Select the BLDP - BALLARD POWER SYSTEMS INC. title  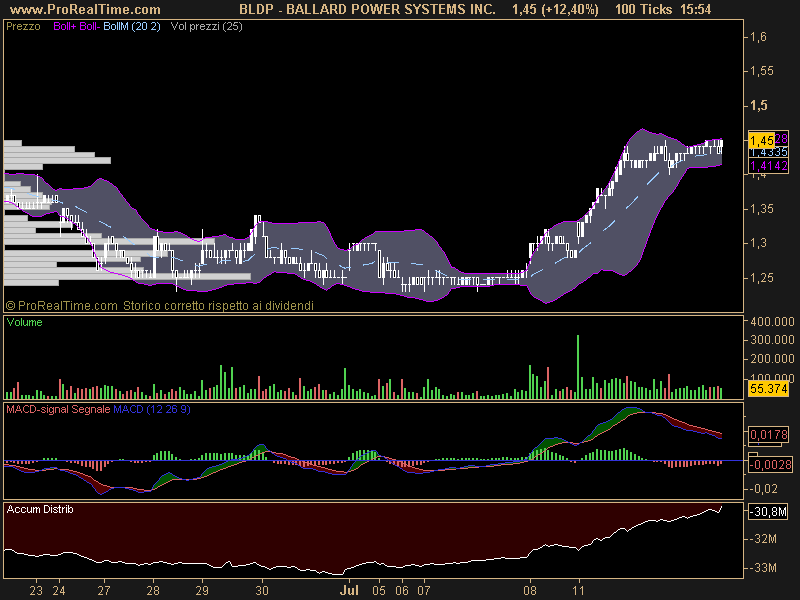click(367, 9)
